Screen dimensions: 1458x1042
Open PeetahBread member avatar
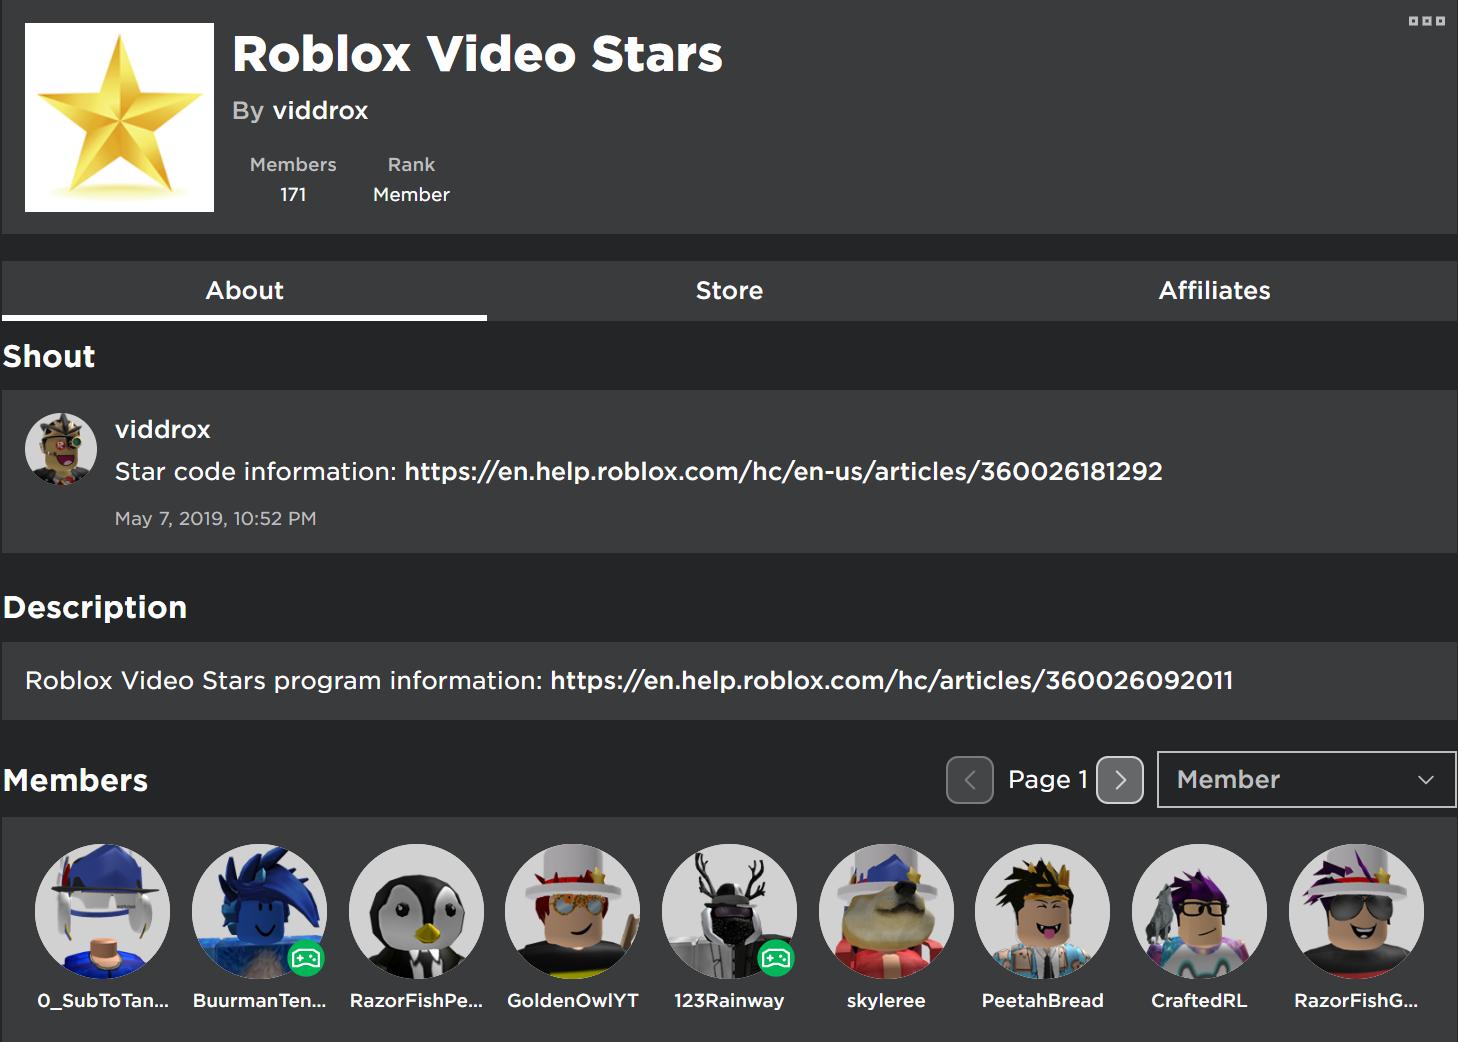[x=1042, y=911]
